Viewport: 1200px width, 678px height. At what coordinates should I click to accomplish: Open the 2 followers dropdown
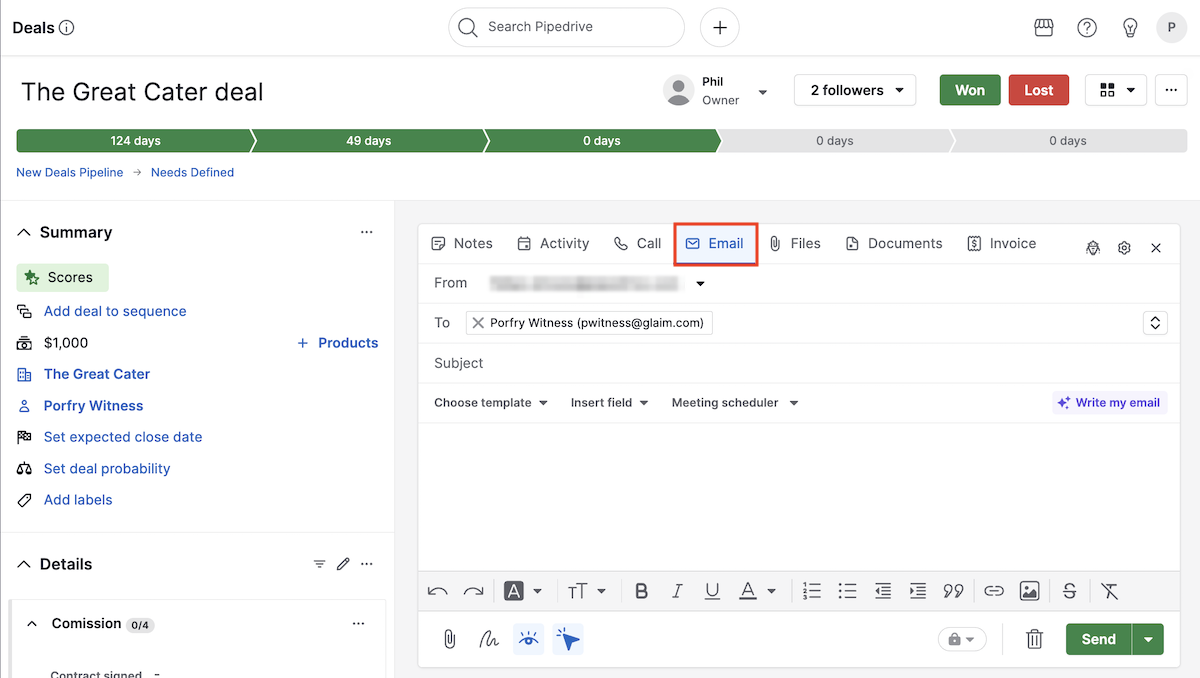(x=855, y=90)
